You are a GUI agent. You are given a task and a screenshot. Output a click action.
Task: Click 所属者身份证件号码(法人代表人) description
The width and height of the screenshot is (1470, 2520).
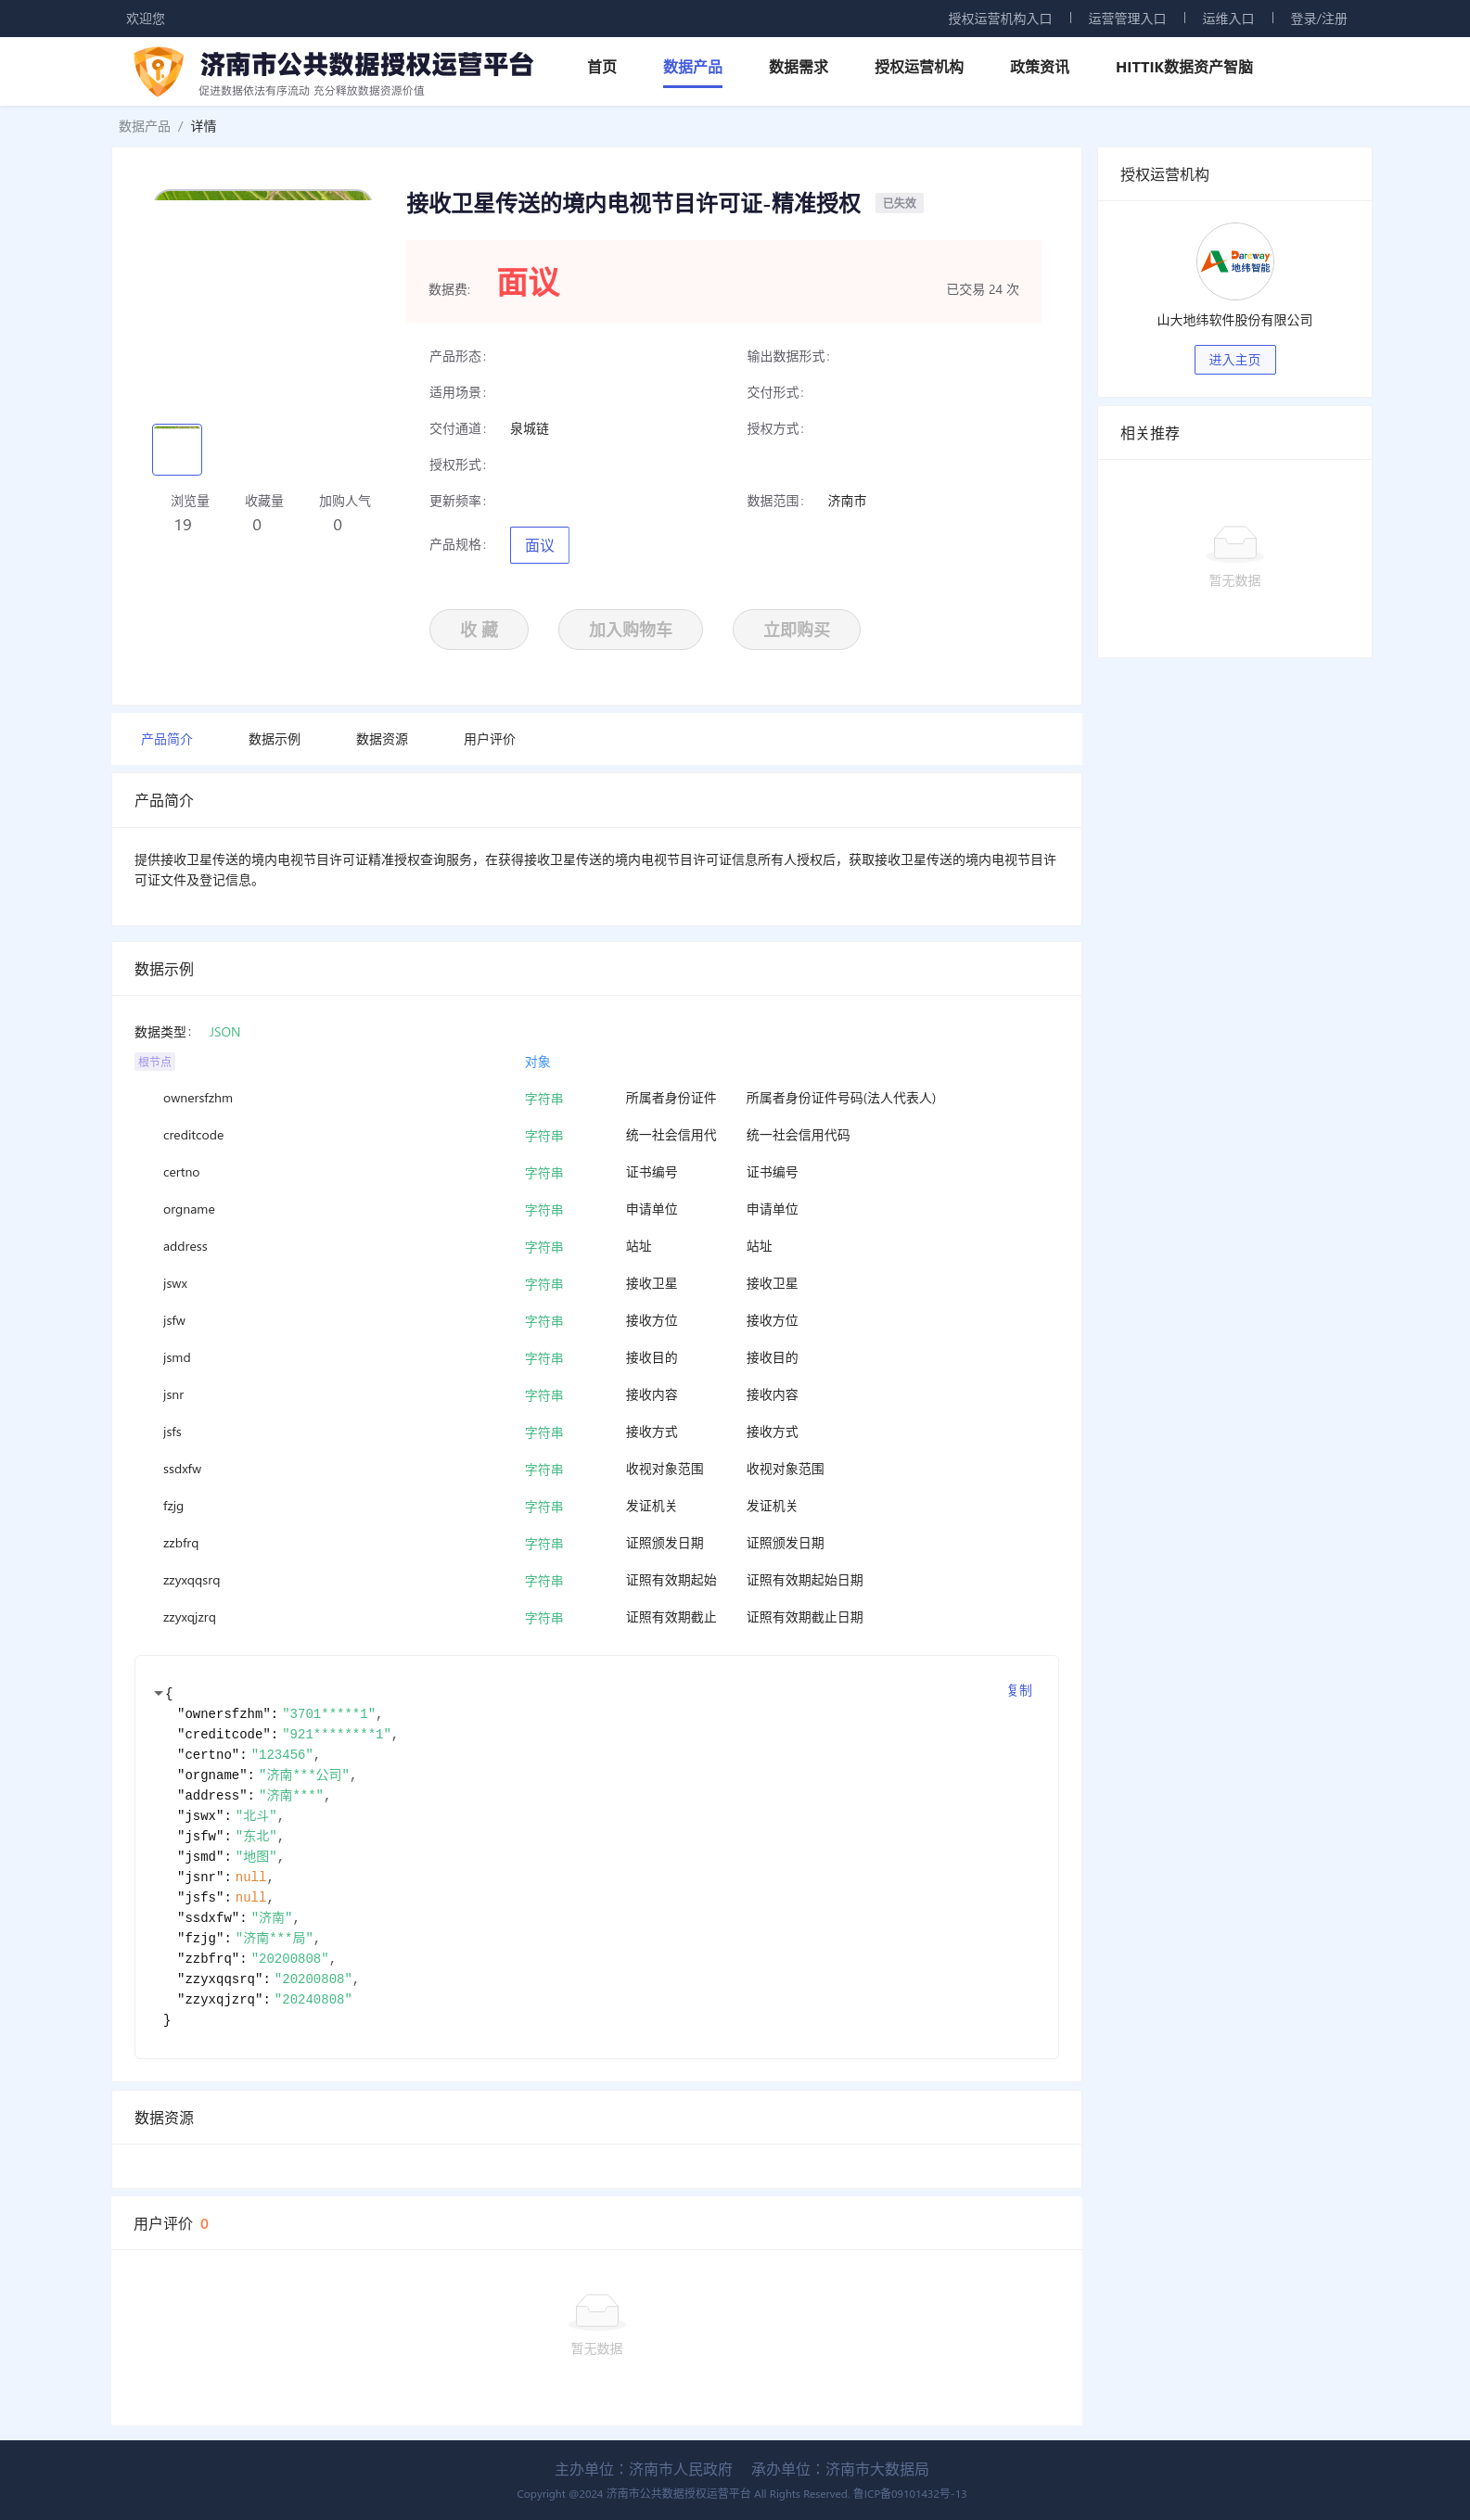(841, 1098)
